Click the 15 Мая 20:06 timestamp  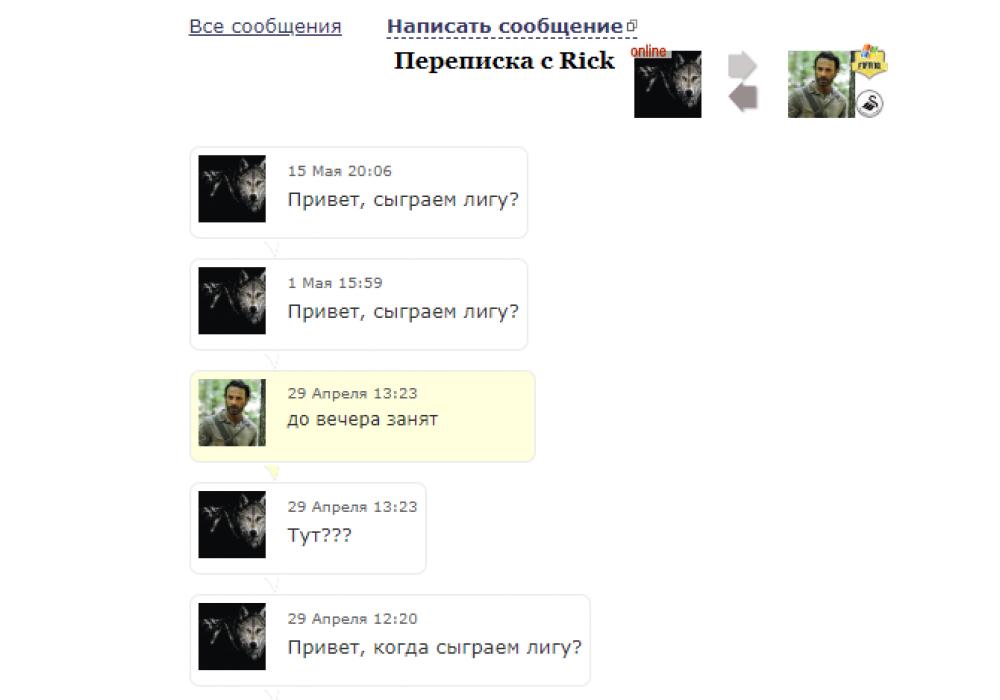340,171
